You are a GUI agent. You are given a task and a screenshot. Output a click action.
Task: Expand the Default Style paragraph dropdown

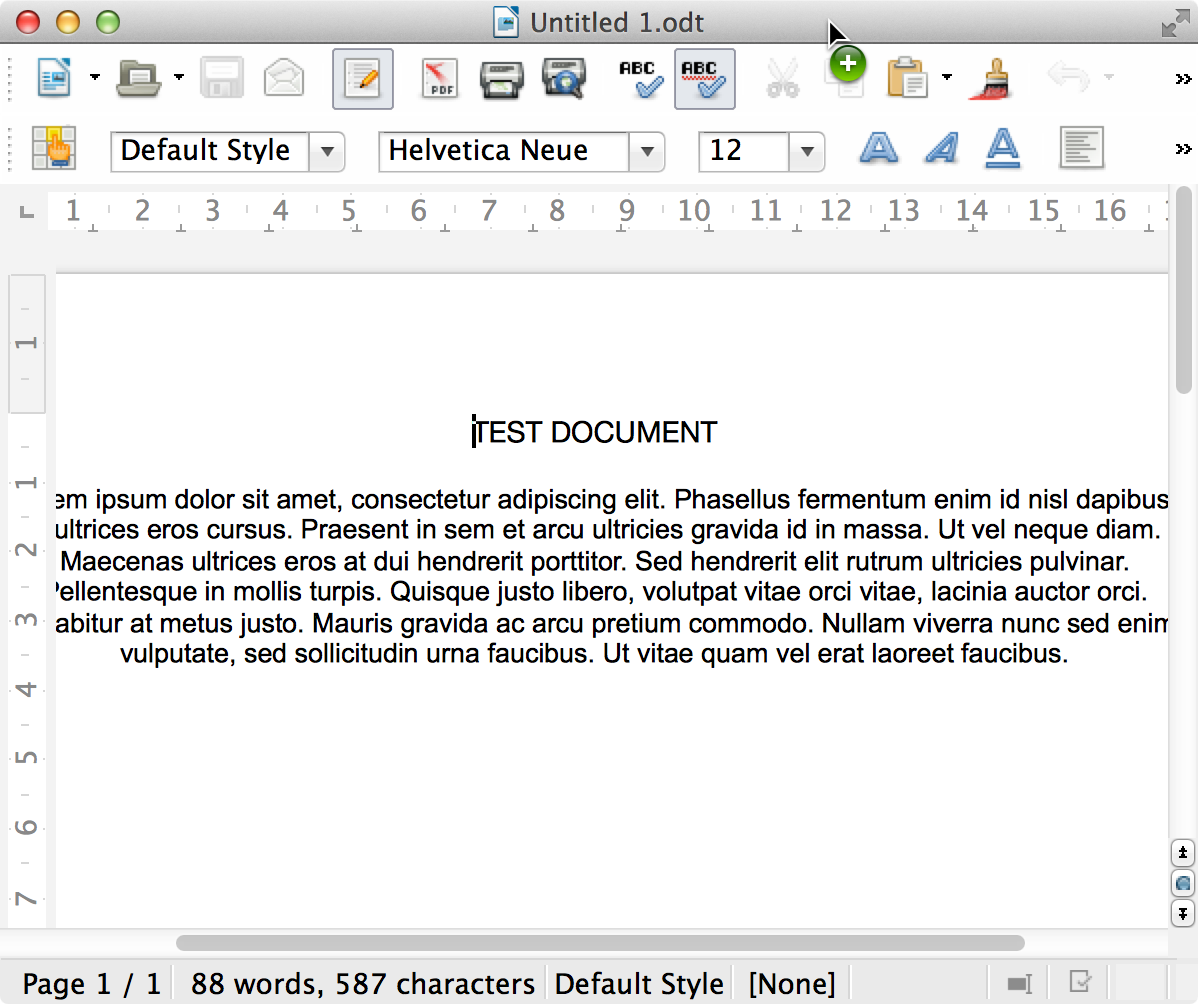(327, 152)
